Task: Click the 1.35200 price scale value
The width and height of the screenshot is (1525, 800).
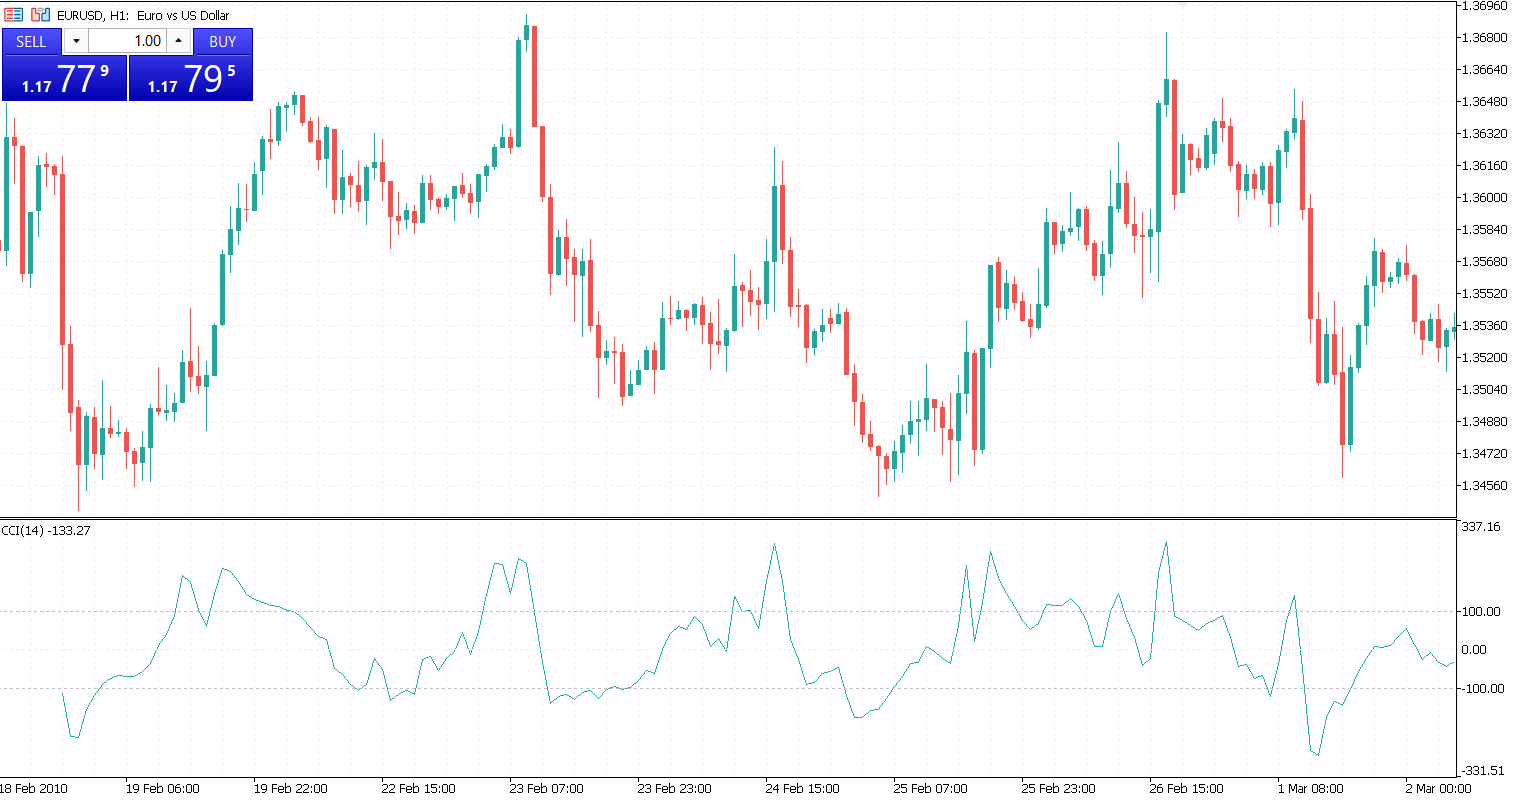Action: (1485, 358)
